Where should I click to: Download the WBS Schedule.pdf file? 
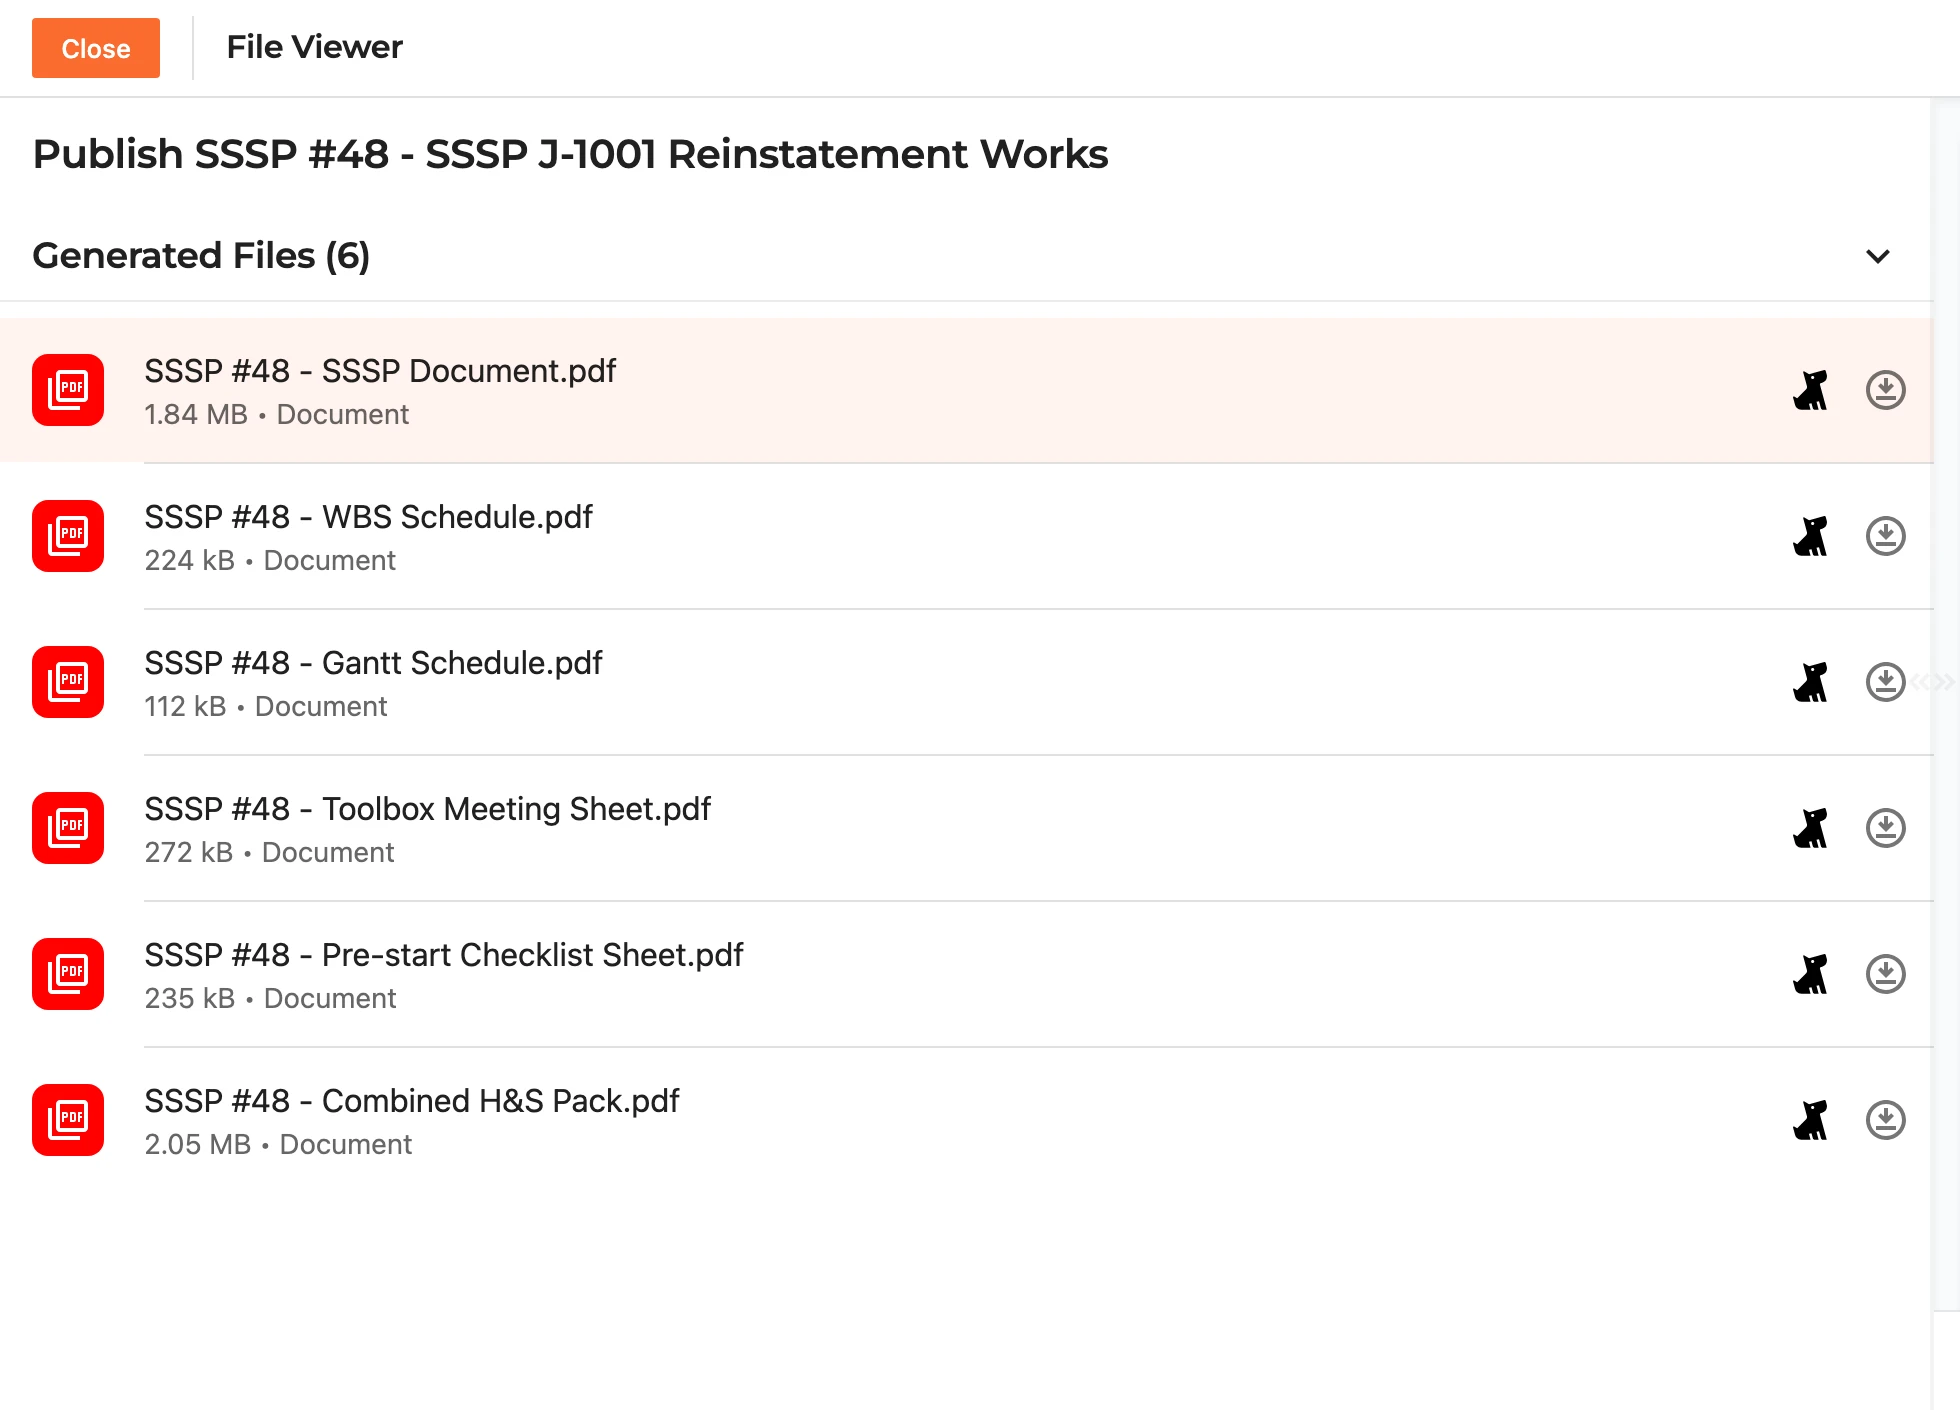tap(1885, 536)
